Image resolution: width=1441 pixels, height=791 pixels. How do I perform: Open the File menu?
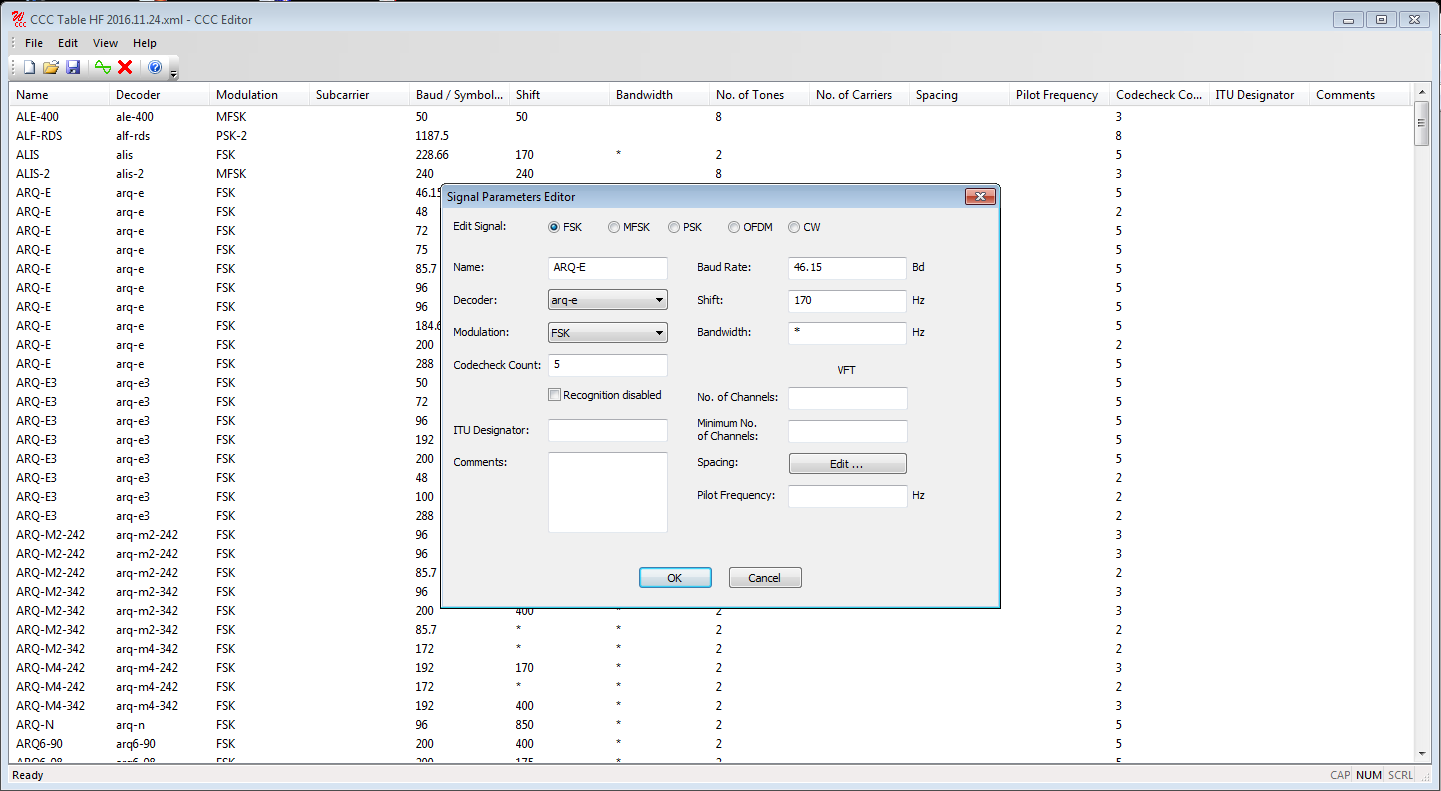34,43
